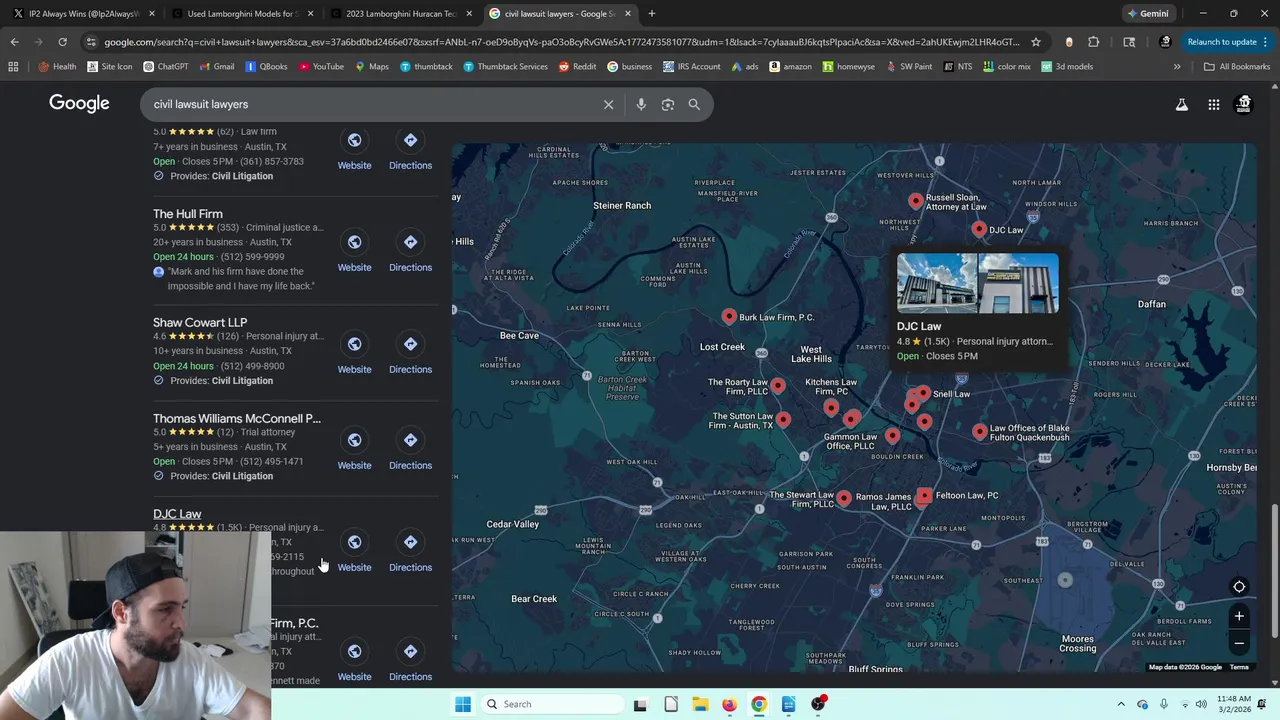Open Gmail bookmark
This screenshot has height=720, width=1280.
point(216,67)
